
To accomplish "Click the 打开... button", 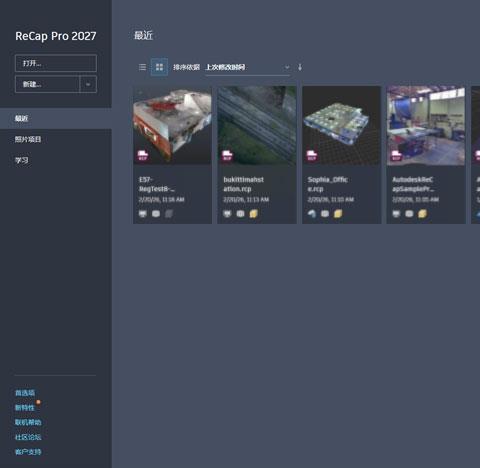I will [x=56, y=63].
